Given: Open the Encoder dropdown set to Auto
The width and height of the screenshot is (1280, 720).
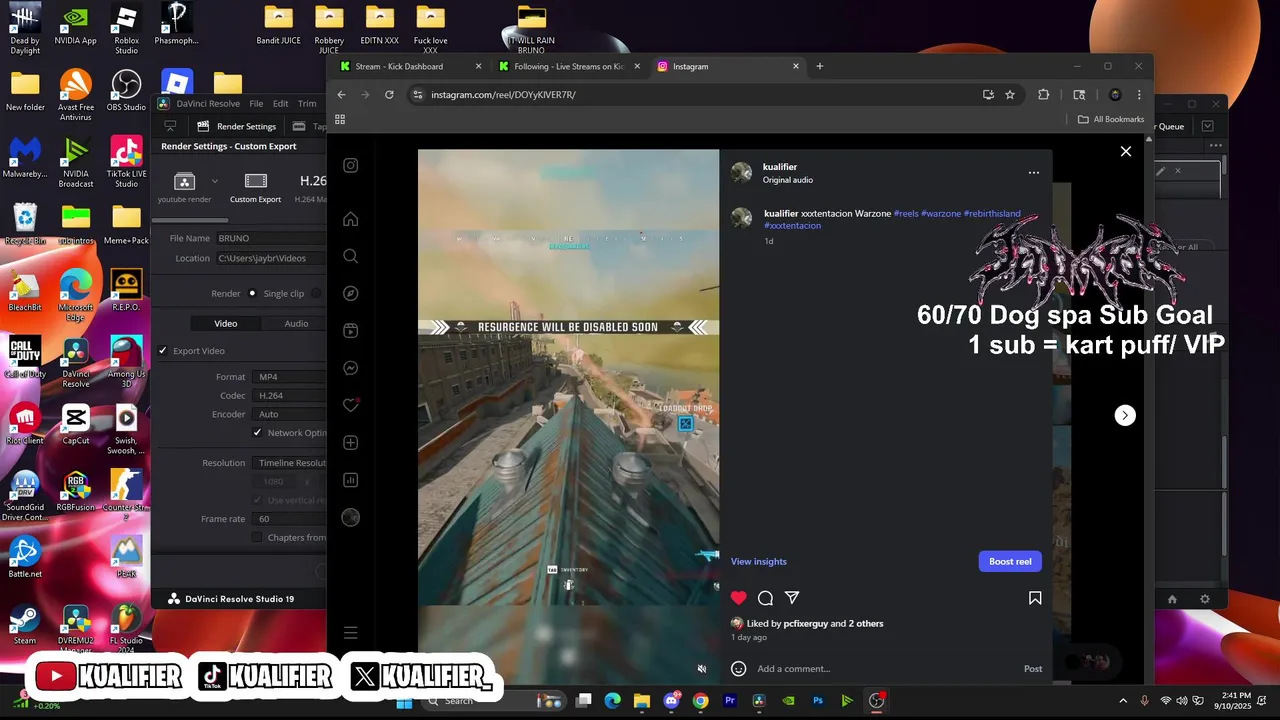Looking at the screenshot, I should click(290, 414).
